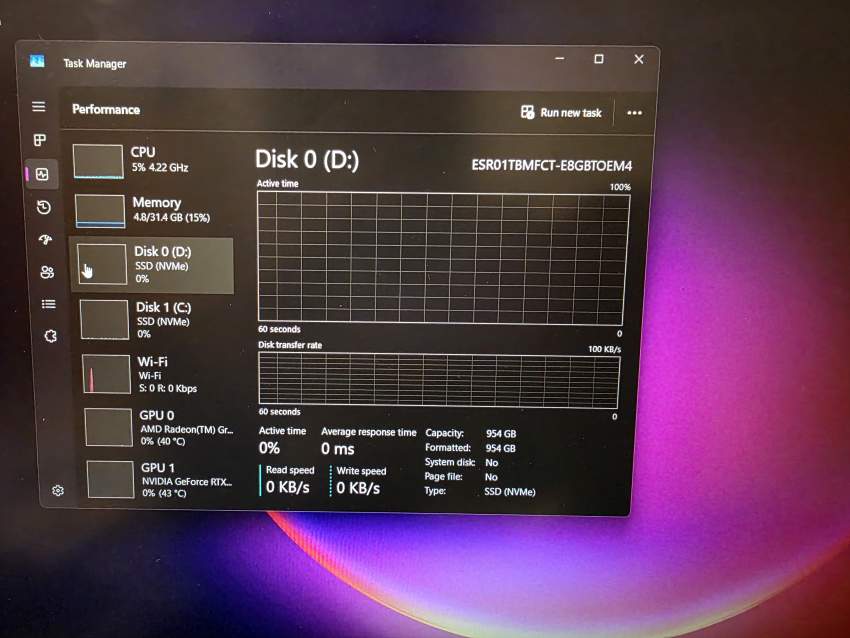Click the GPU 0 mini graph

(x=108, y=427)
